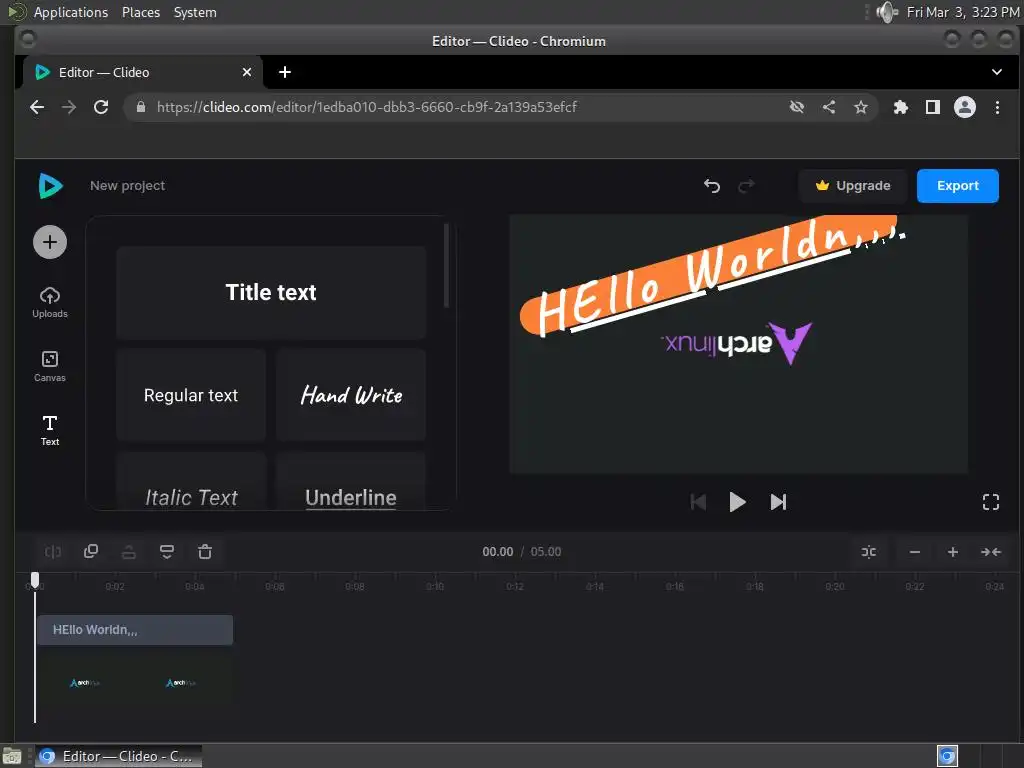Skip to next clip in player

pyautogui.click(x=778, y=502)
